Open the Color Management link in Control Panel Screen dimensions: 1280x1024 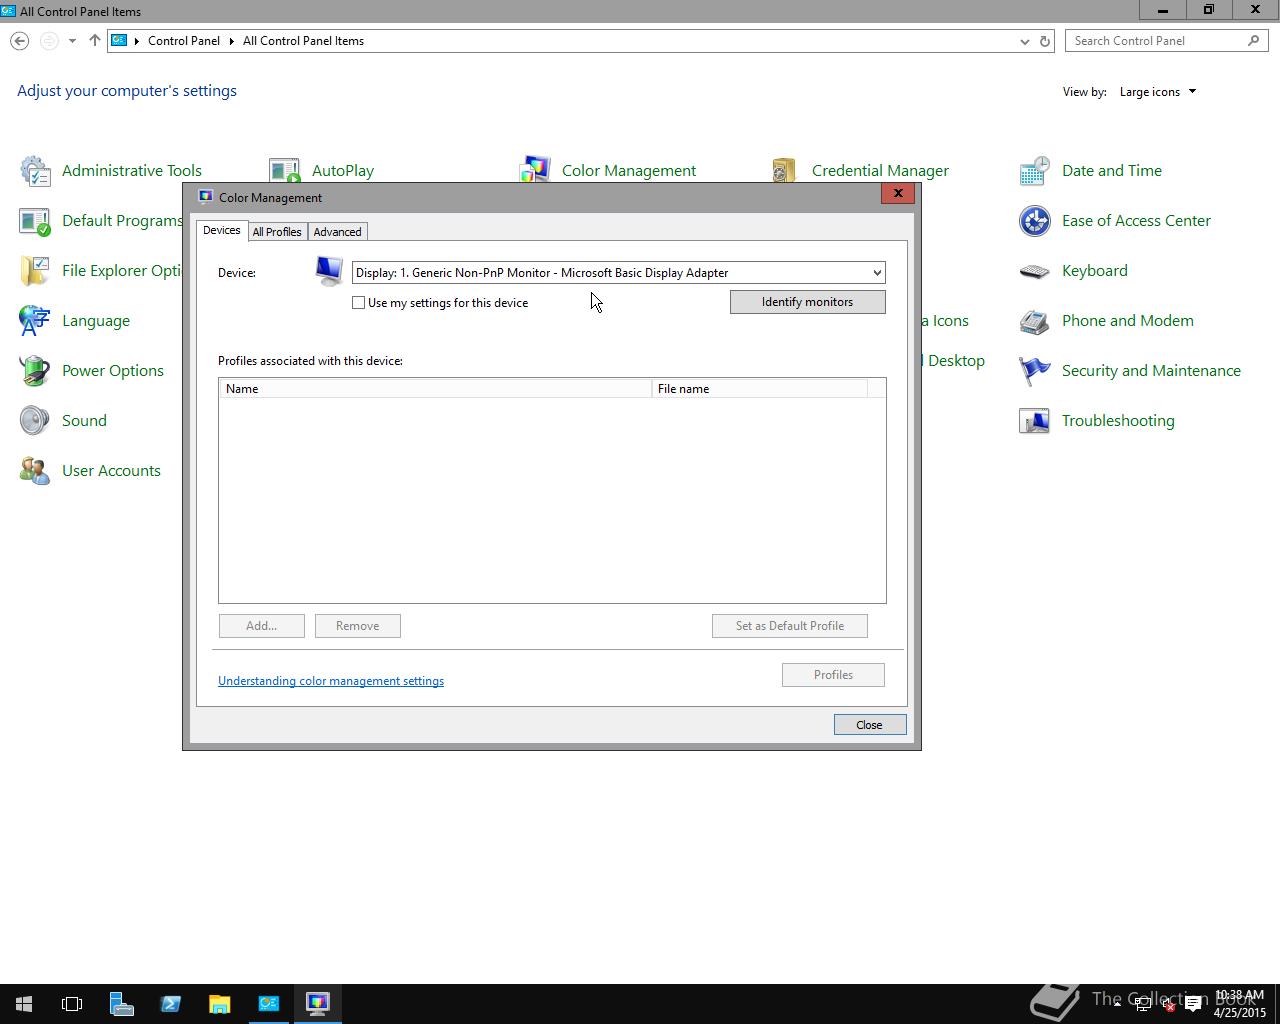(629, 171)
